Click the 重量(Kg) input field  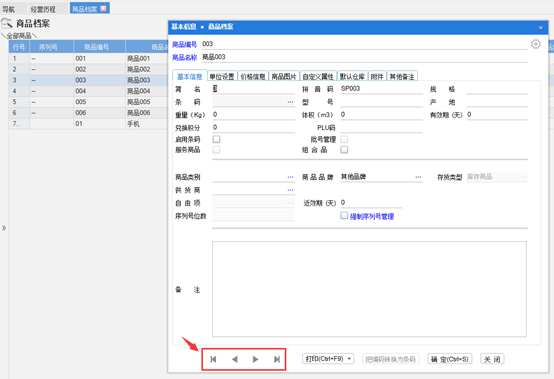click(253, 115)
